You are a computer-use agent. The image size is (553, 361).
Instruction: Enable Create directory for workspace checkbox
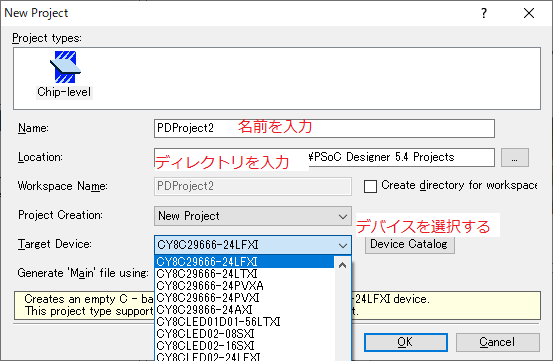click(x=370, y=186)
